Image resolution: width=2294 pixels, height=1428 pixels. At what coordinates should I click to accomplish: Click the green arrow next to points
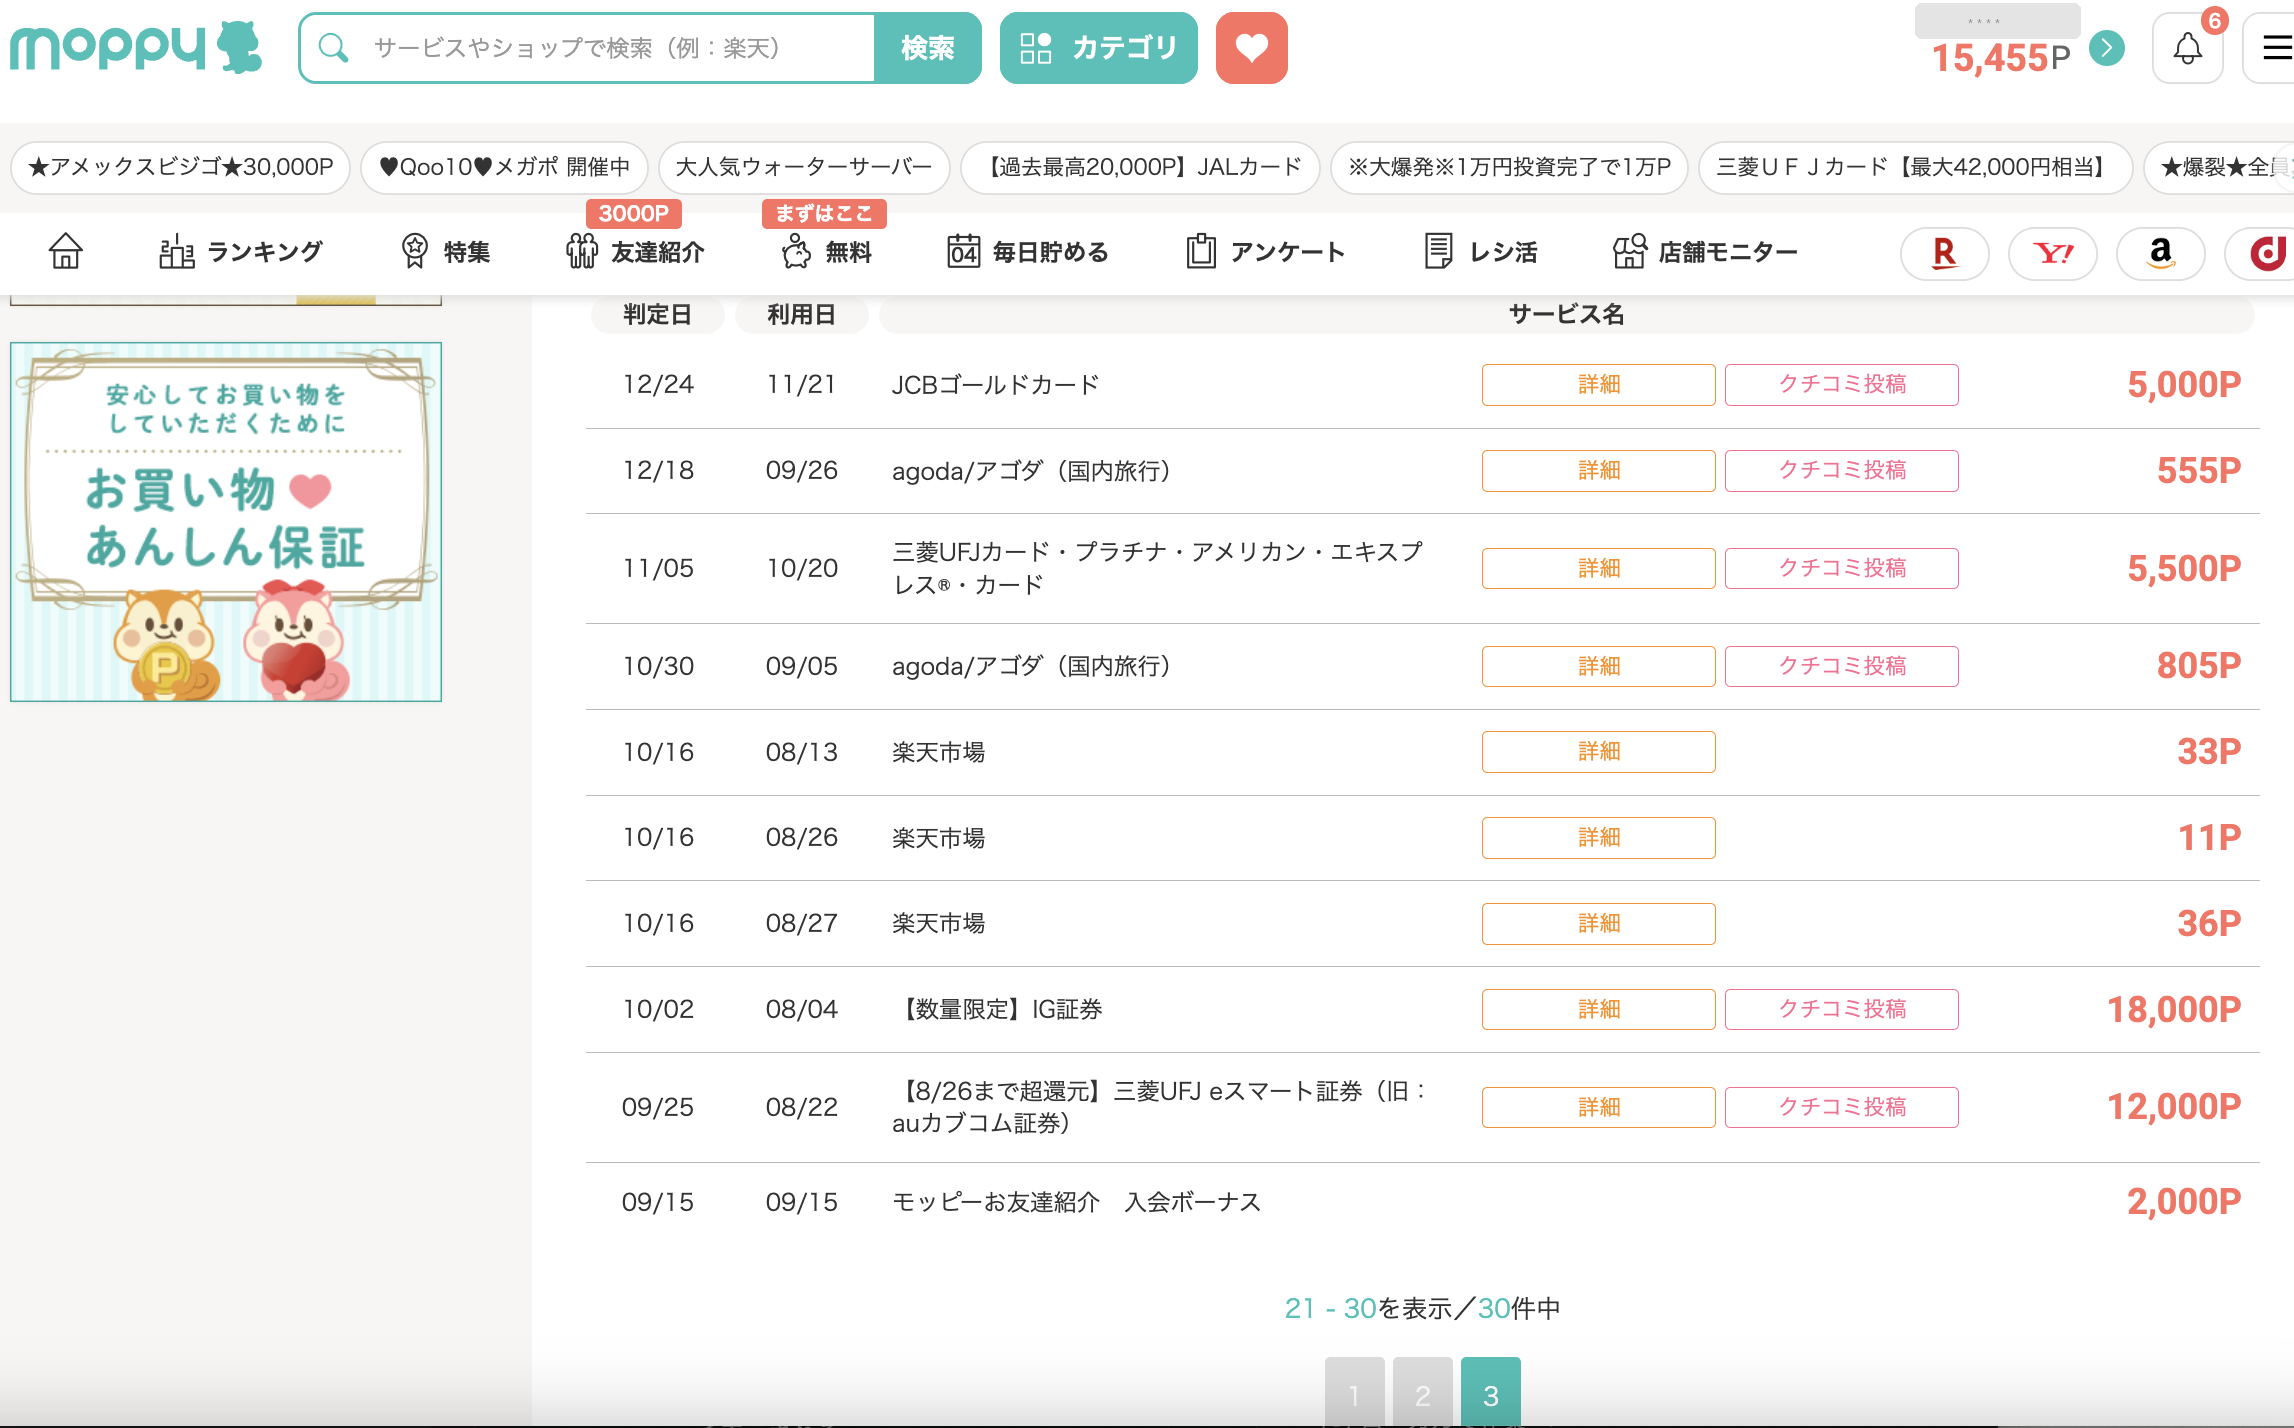coord(2107,48)
